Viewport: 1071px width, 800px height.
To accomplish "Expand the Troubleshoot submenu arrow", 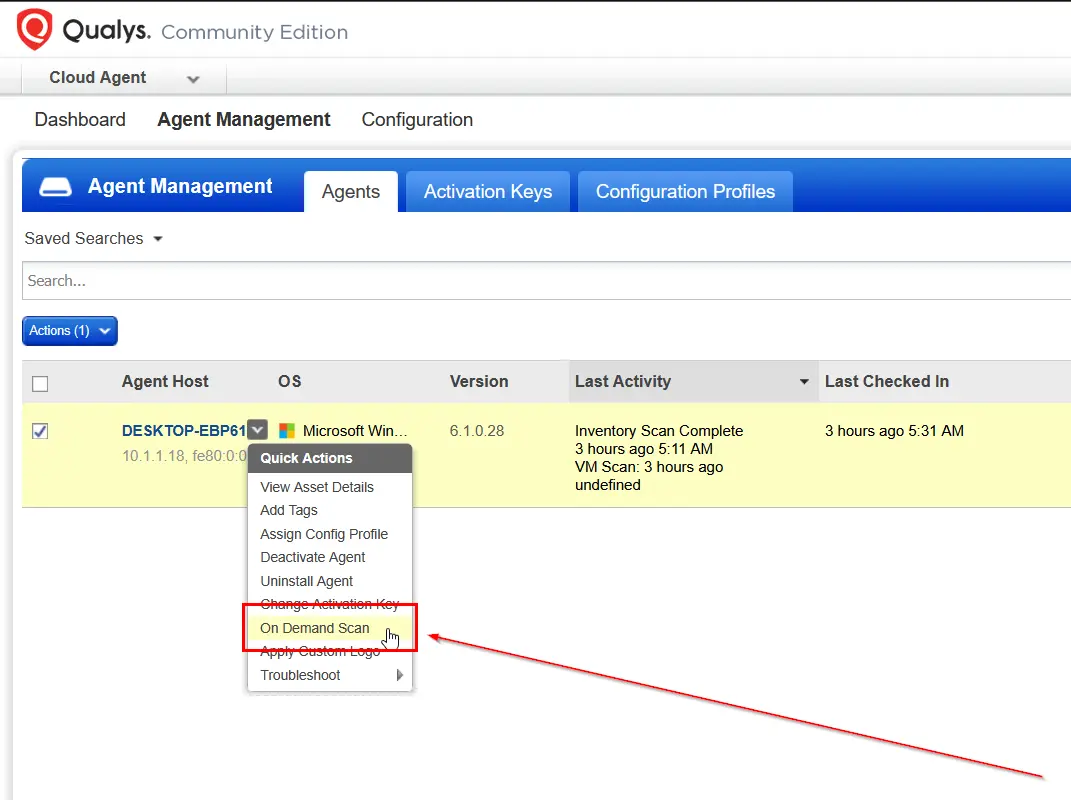I will pyautogui.click(x=400, y=675).
